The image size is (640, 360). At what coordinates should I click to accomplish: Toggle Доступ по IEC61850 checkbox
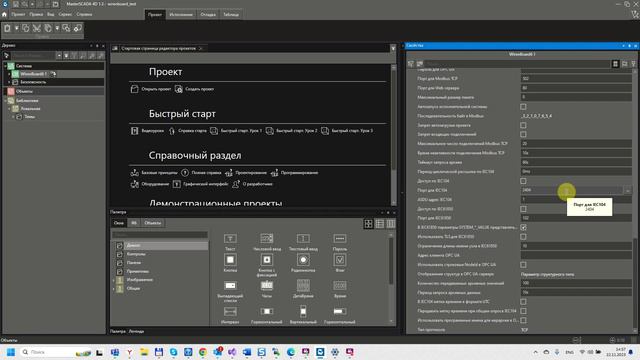523,209
